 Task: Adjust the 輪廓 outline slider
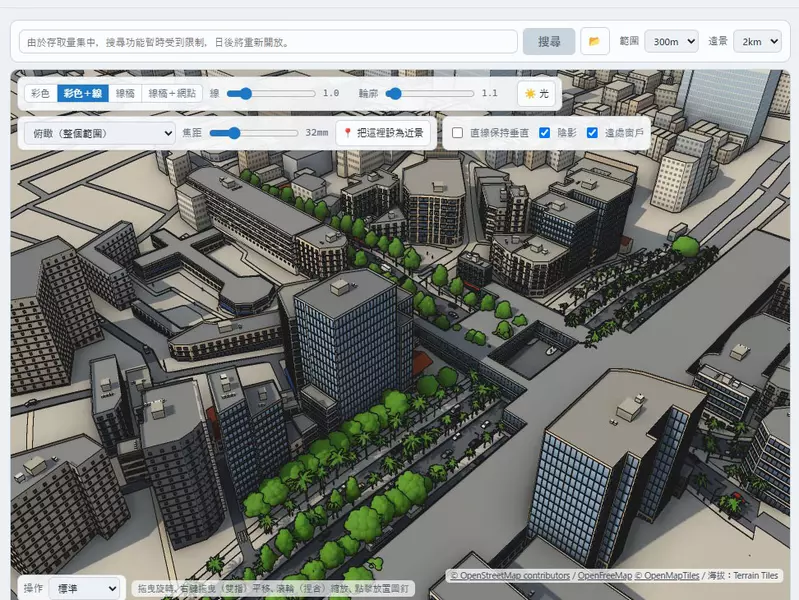[x=430, y=93]
